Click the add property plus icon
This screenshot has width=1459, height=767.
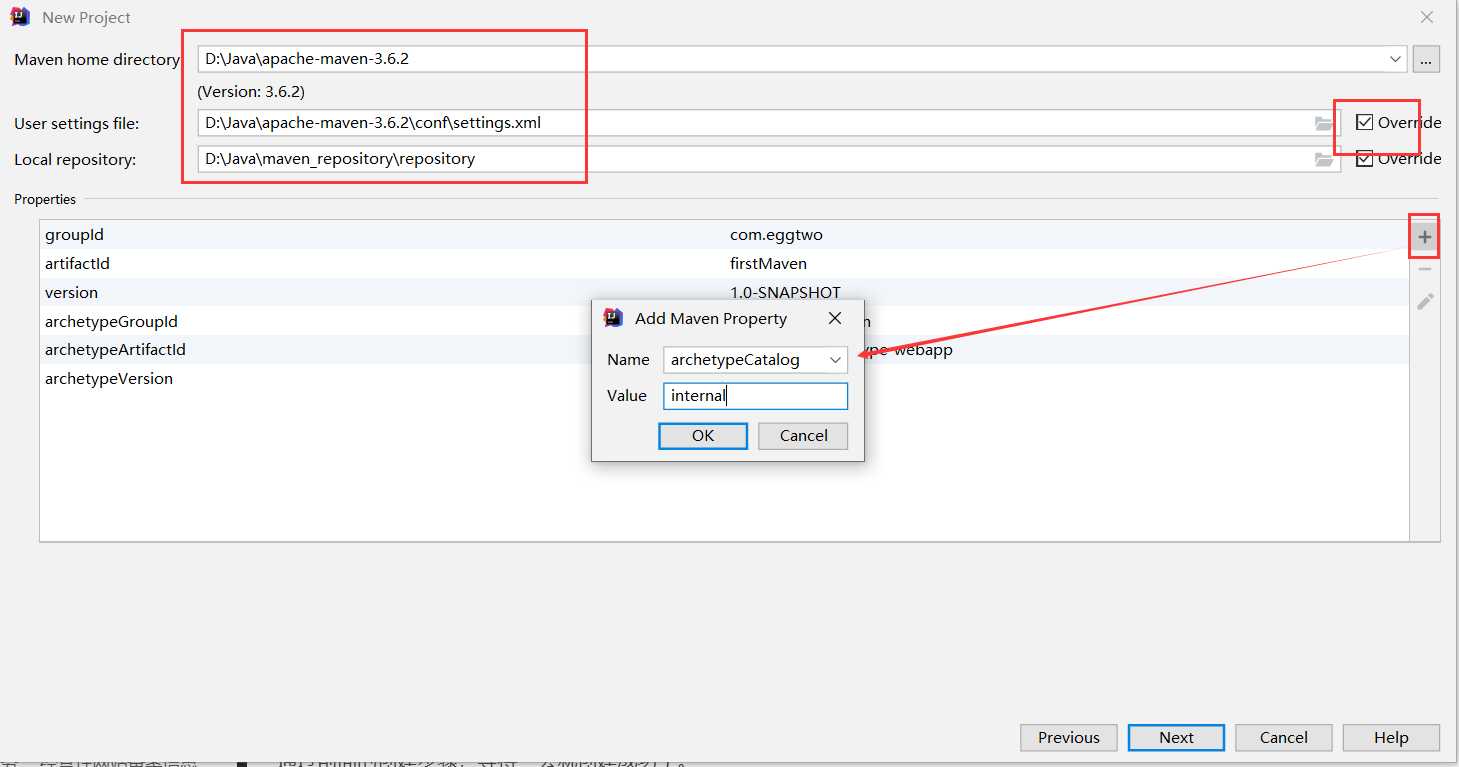[1425, 237]
